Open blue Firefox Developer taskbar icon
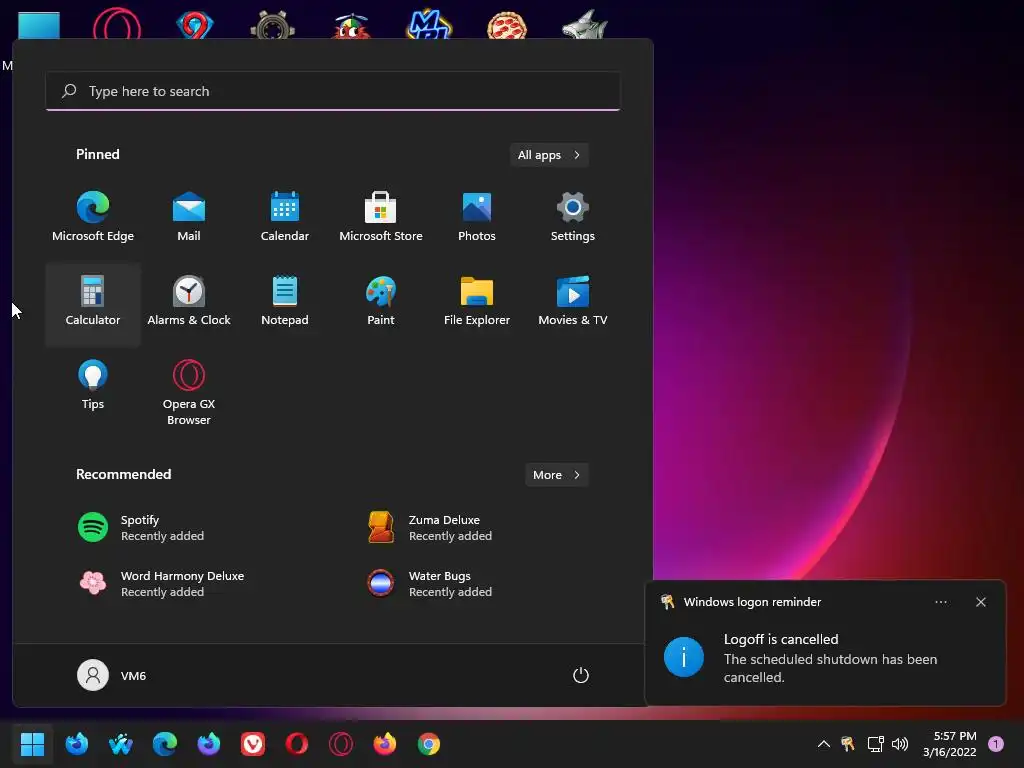Viewport: 1024px width, 768px height. [76, 744]
